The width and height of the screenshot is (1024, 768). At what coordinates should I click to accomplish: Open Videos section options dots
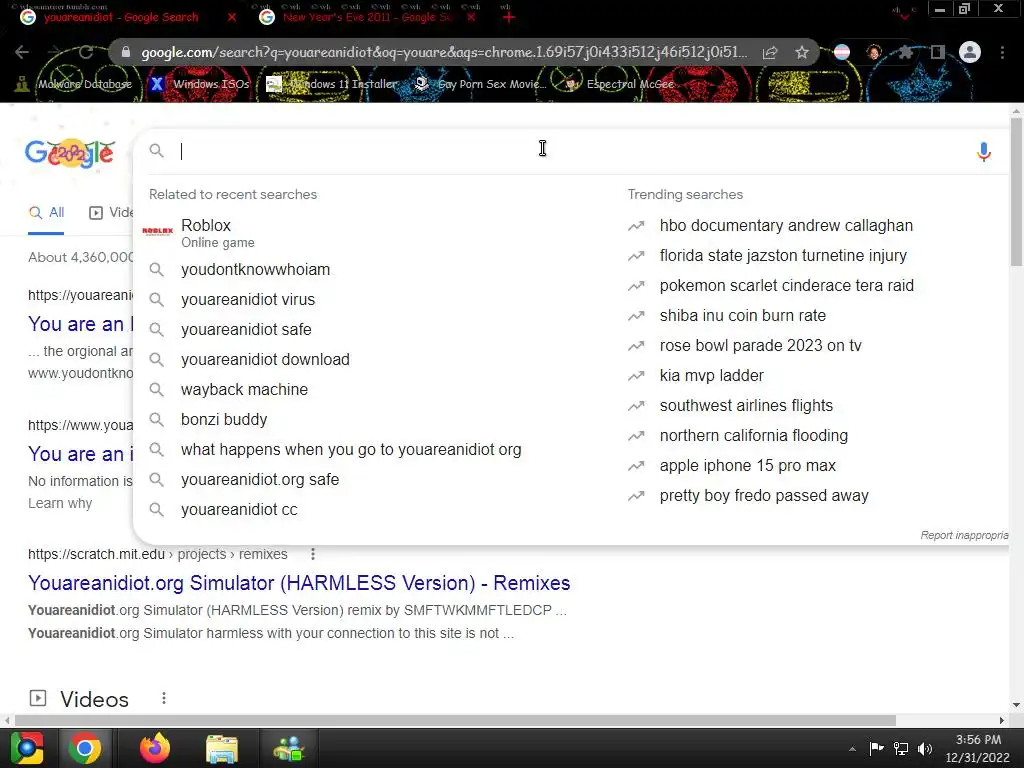click(164, 698)
